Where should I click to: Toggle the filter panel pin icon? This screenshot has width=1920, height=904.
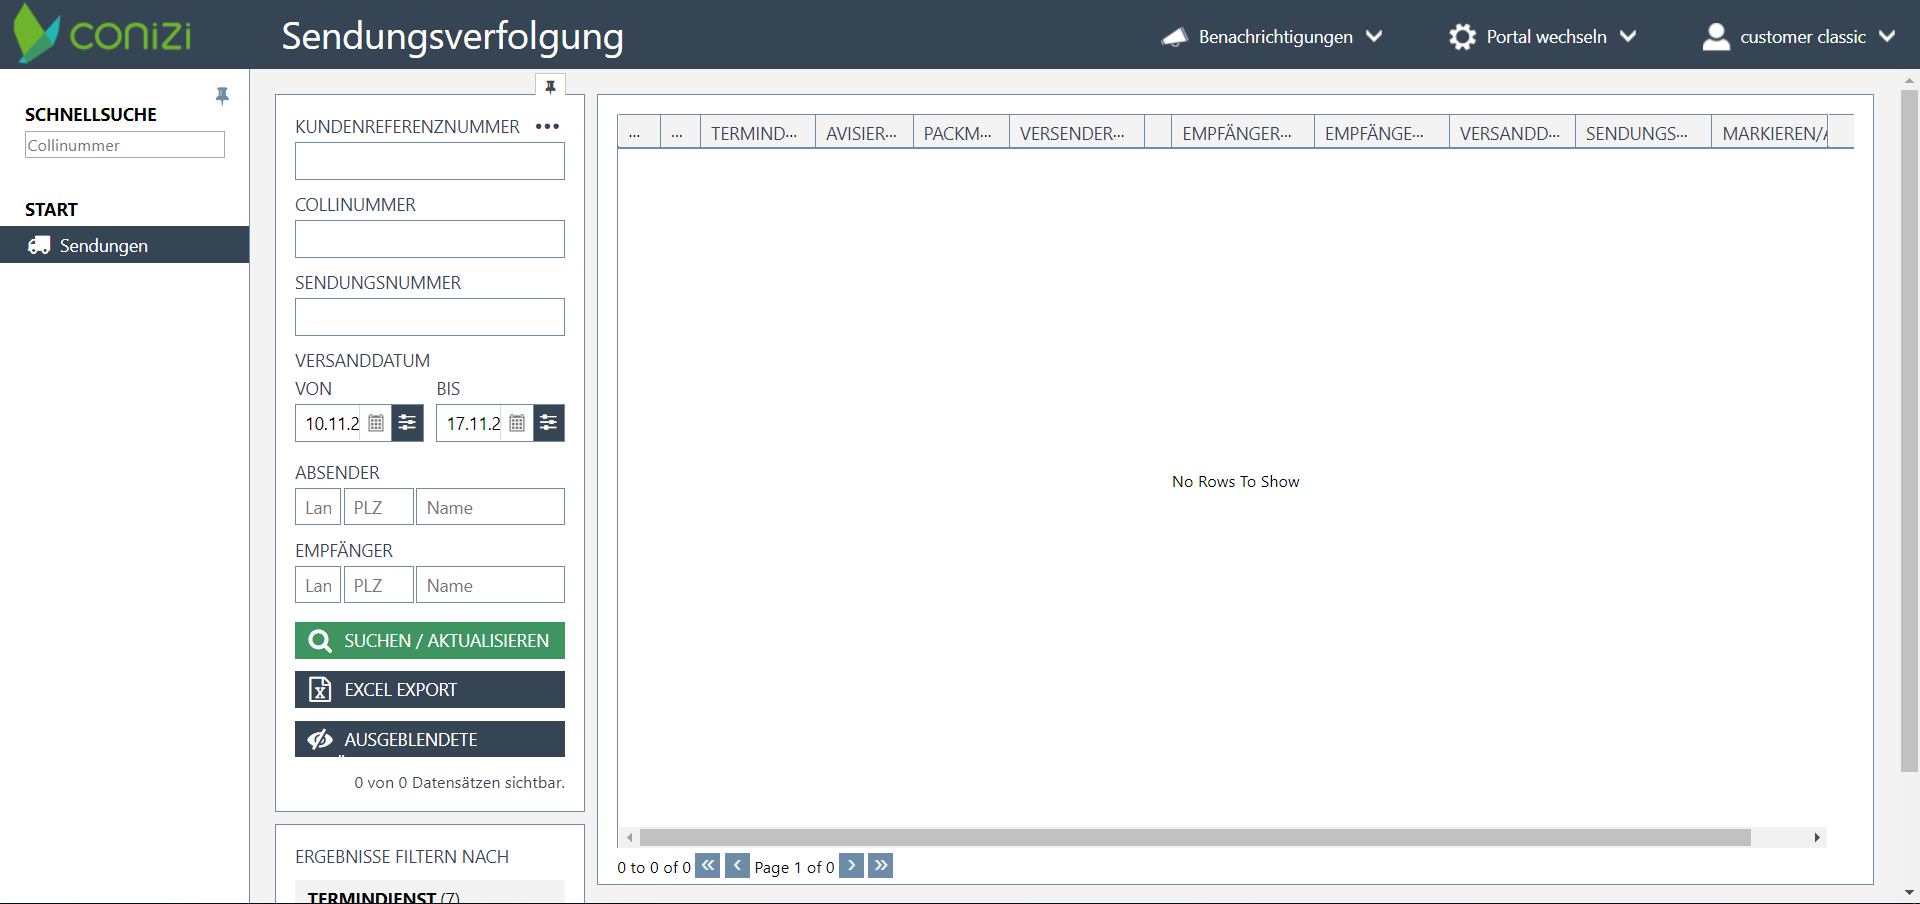550,87
